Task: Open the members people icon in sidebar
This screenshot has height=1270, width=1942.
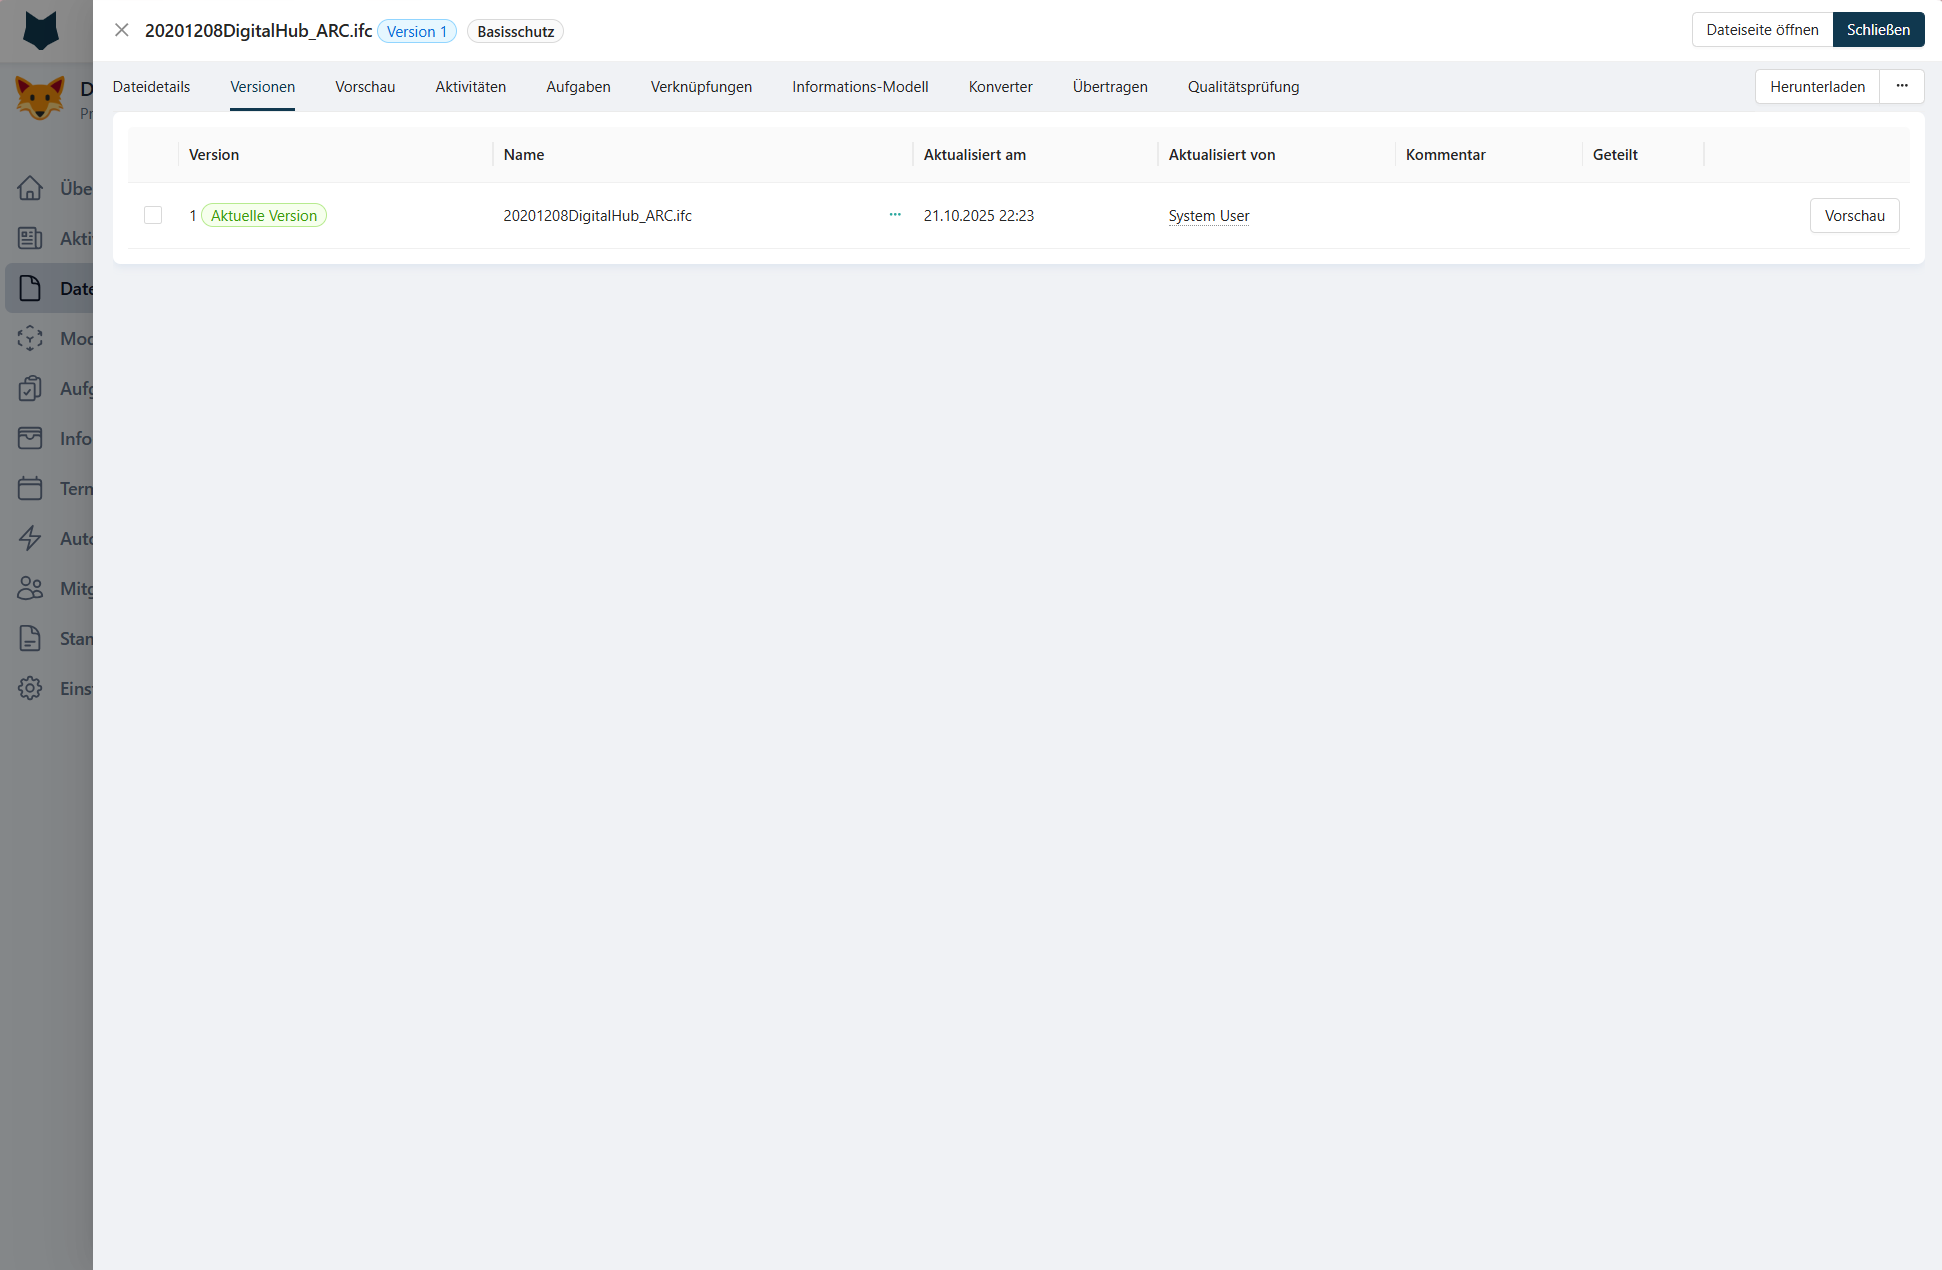Action: pyautogui.click(x=30, y=588)
